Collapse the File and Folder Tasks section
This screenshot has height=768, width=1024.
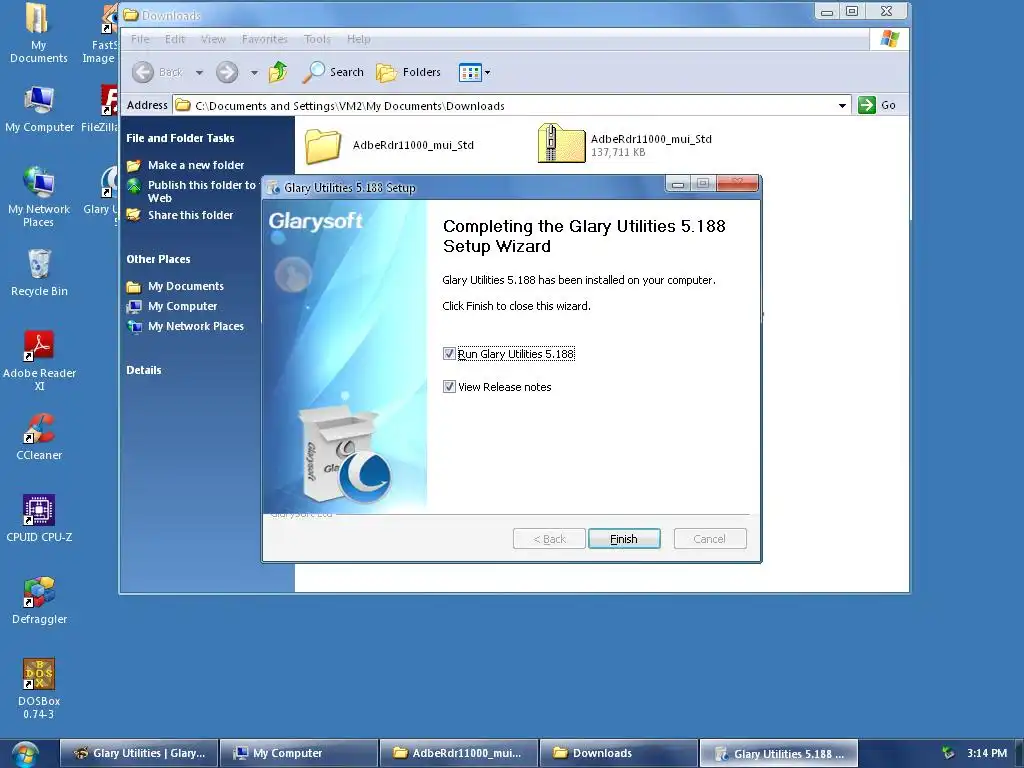pyautogui.click(x=180, y=138)
